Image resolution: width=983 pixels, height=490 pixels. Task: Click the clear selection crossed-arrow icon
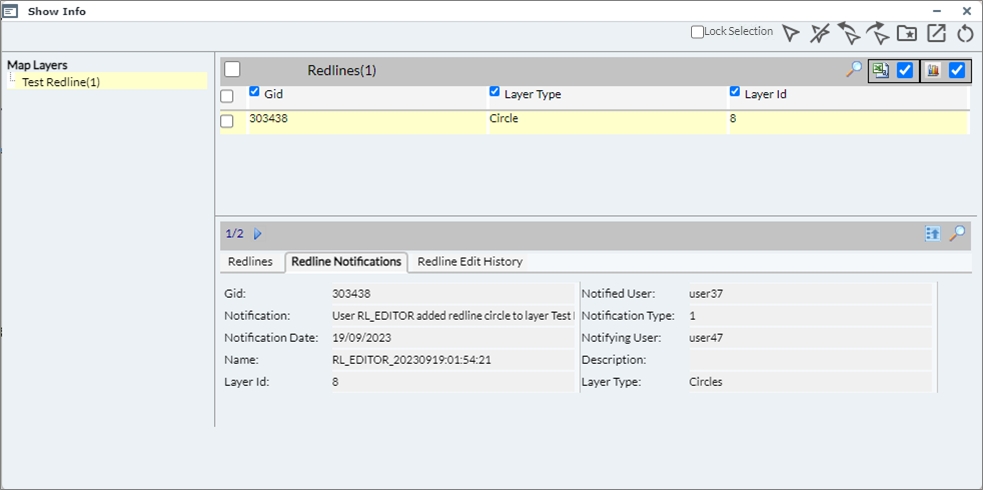pos(820,34)
